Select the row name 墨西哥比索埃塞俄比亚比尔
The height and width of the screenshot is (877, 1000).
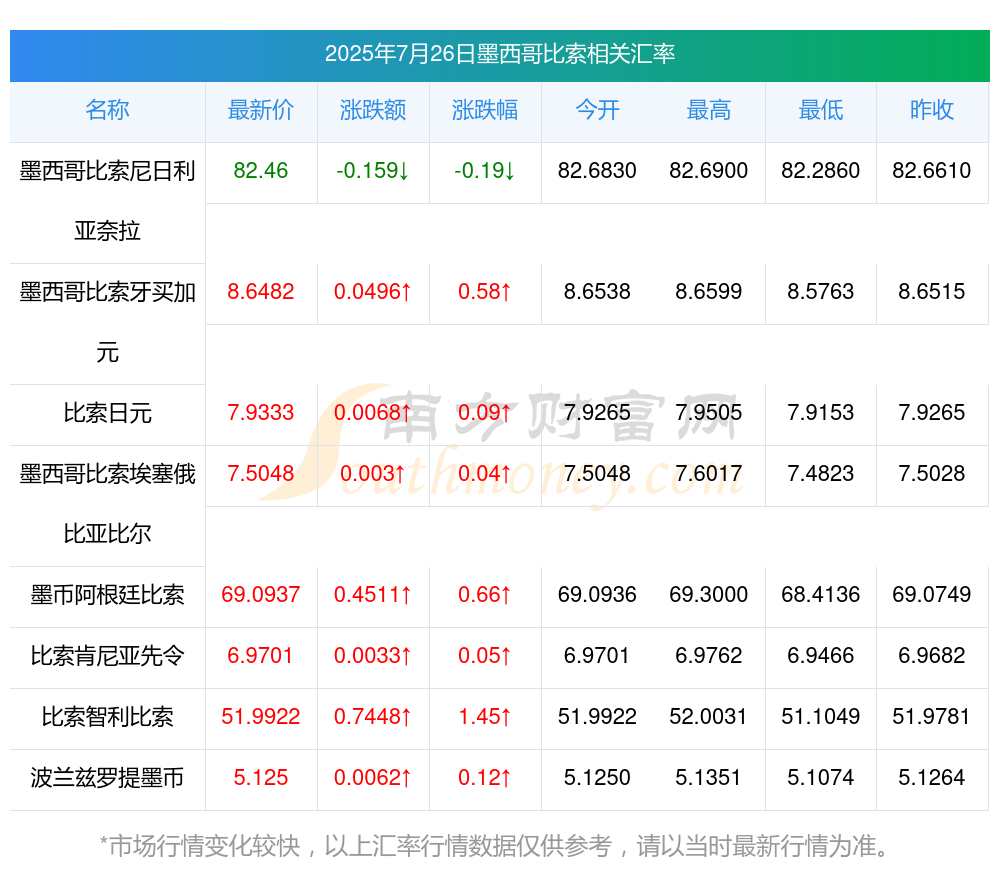[x=107, y=504]
